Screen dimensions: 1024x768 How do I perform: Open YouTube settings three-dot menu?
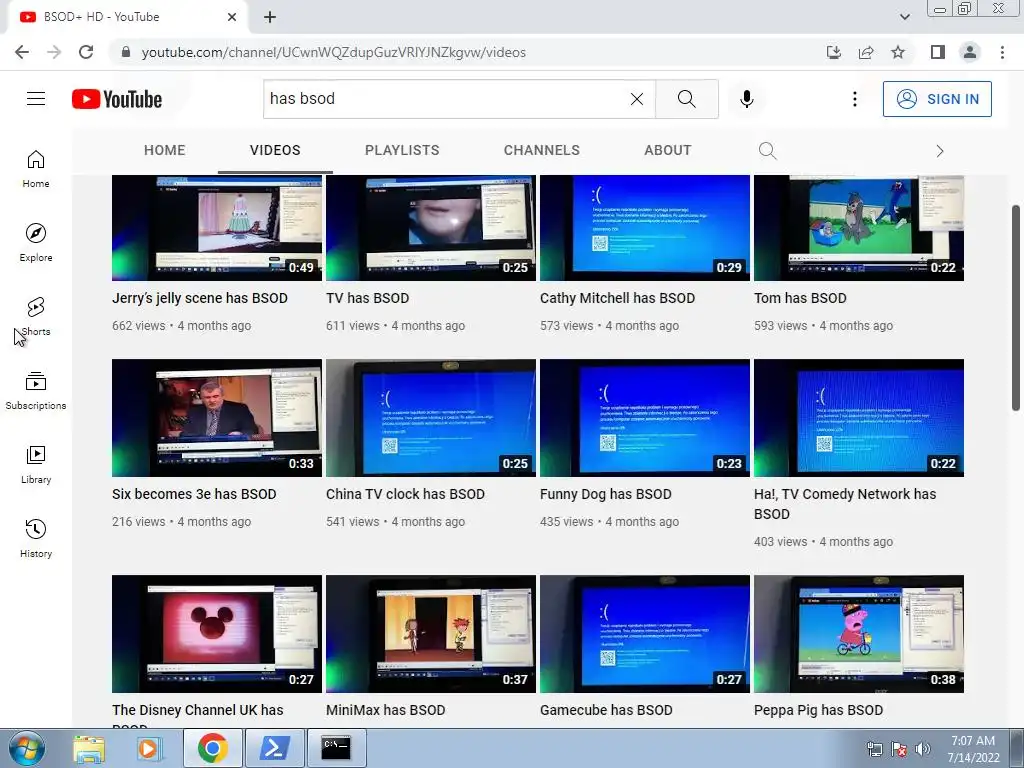[x=854, y=99]
